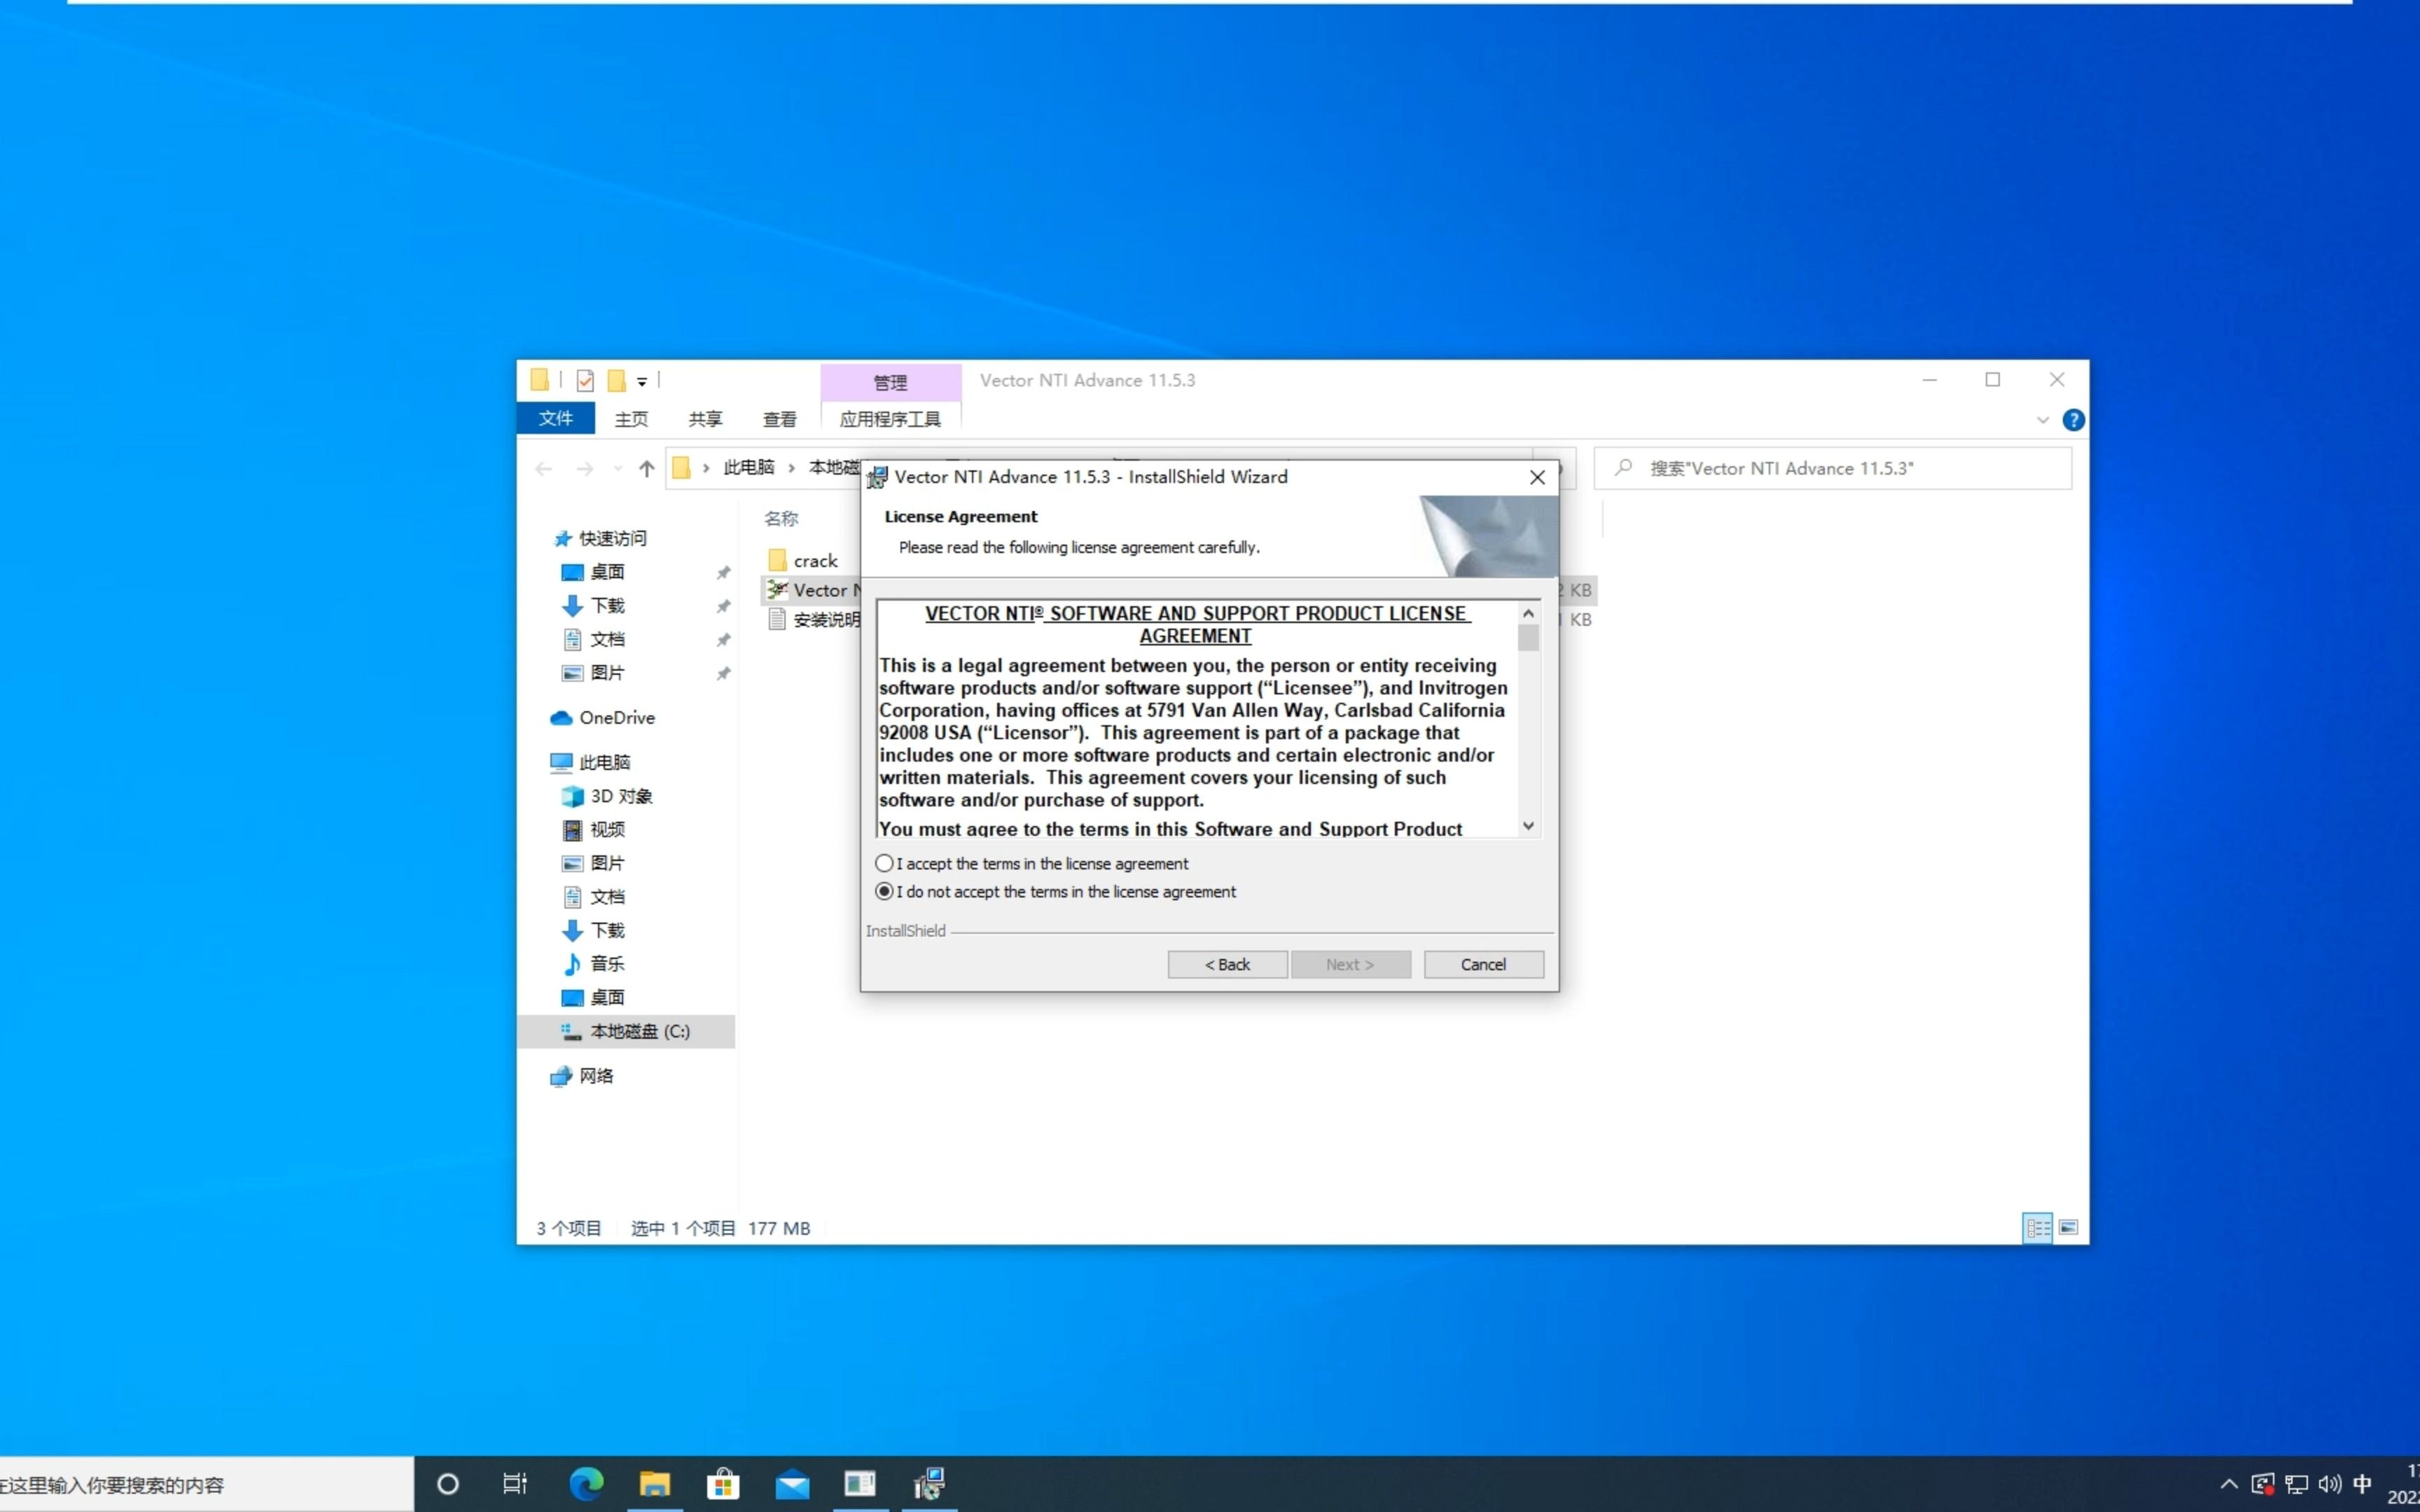Open the 共享 ribbon tab
This screenshot has width=2420, height=1512.
705,419
